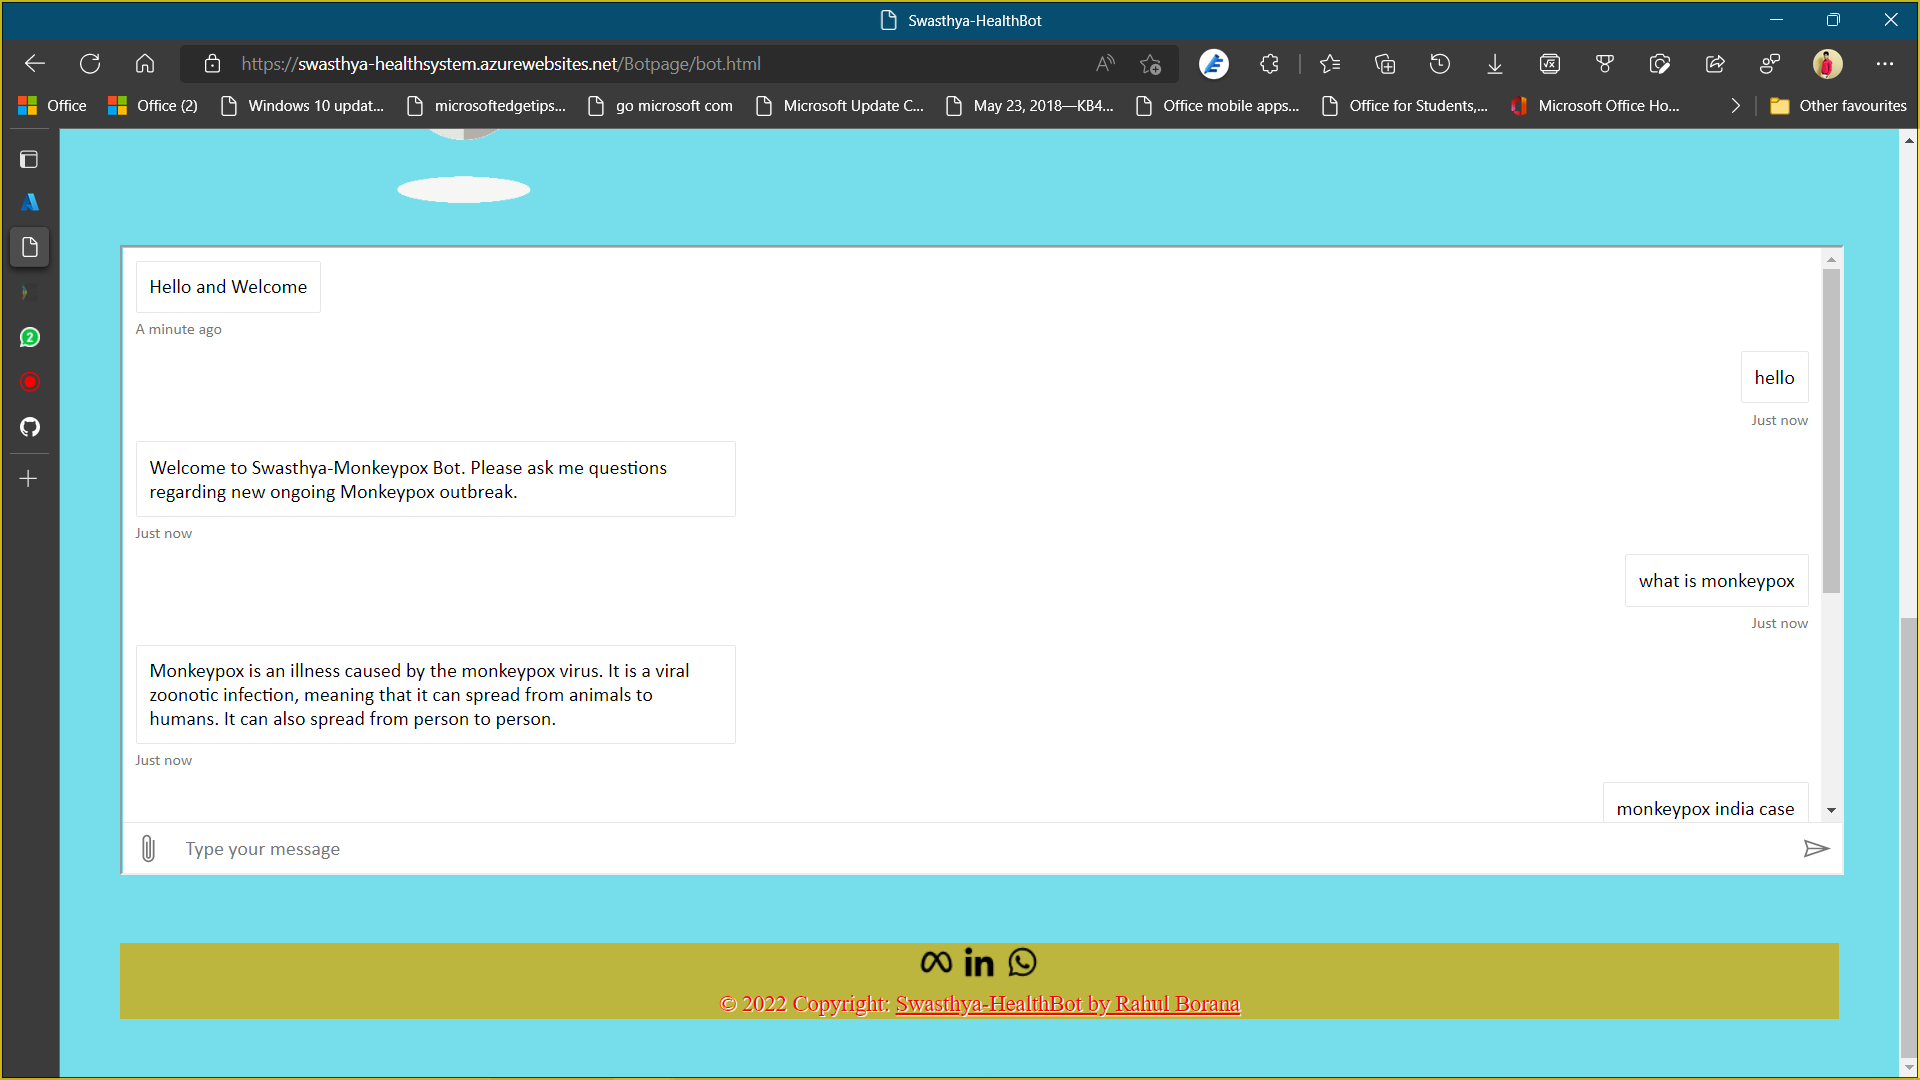Viewport: 1920px width, 1080px height.
Task: Open the Office (2) bookmark
Action: pos(153,106)
